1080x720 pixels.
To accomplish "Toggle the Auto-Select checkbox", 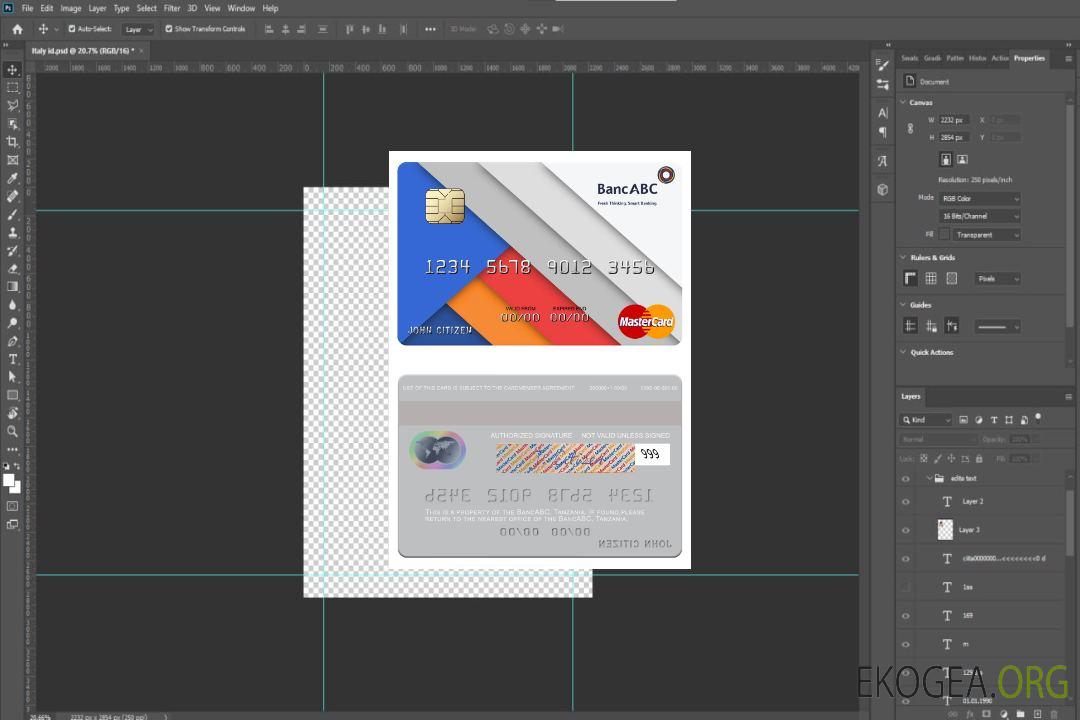I will tap(72, 29).
